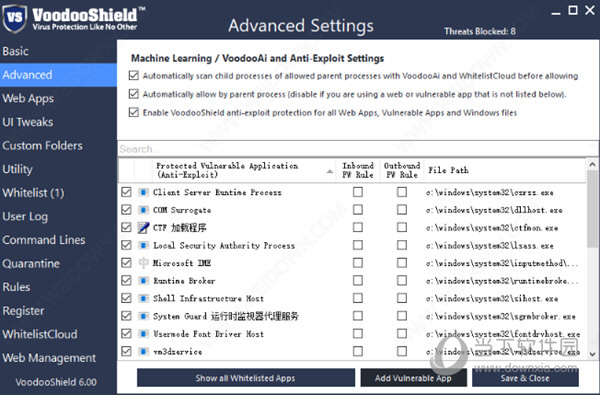Click the COM Surrogate row icon
Viewport: 600px width, 395px height.
click(x=143, y=210)
